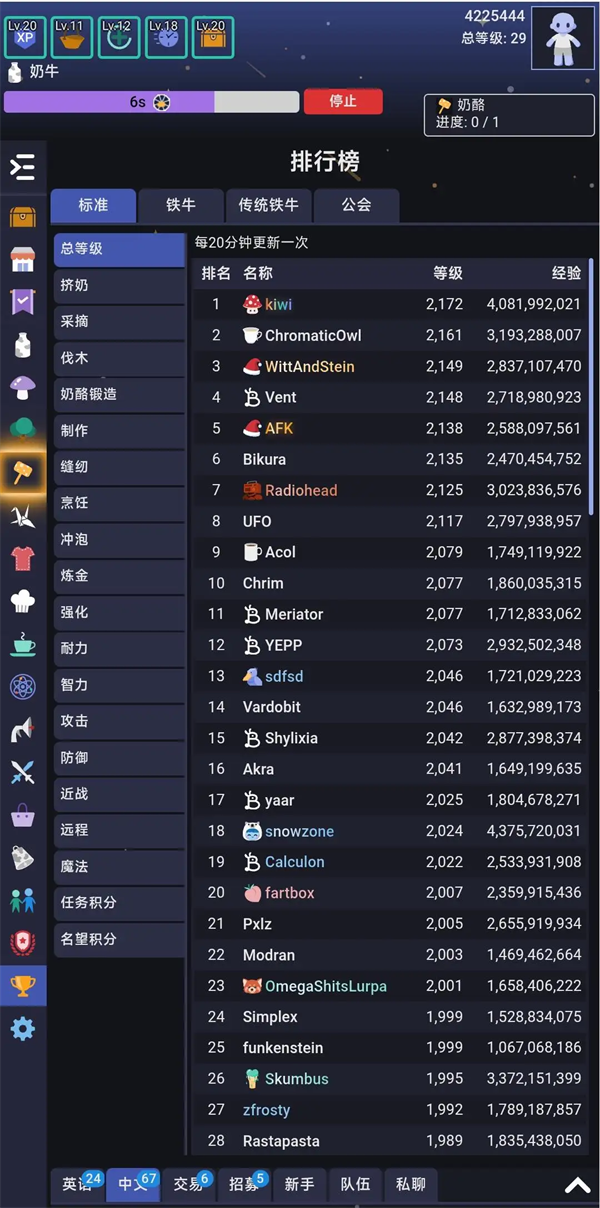This screenshot has width=600, height=1208.
Task: Click the red 停止 stop button
Action: pos(343,101)
